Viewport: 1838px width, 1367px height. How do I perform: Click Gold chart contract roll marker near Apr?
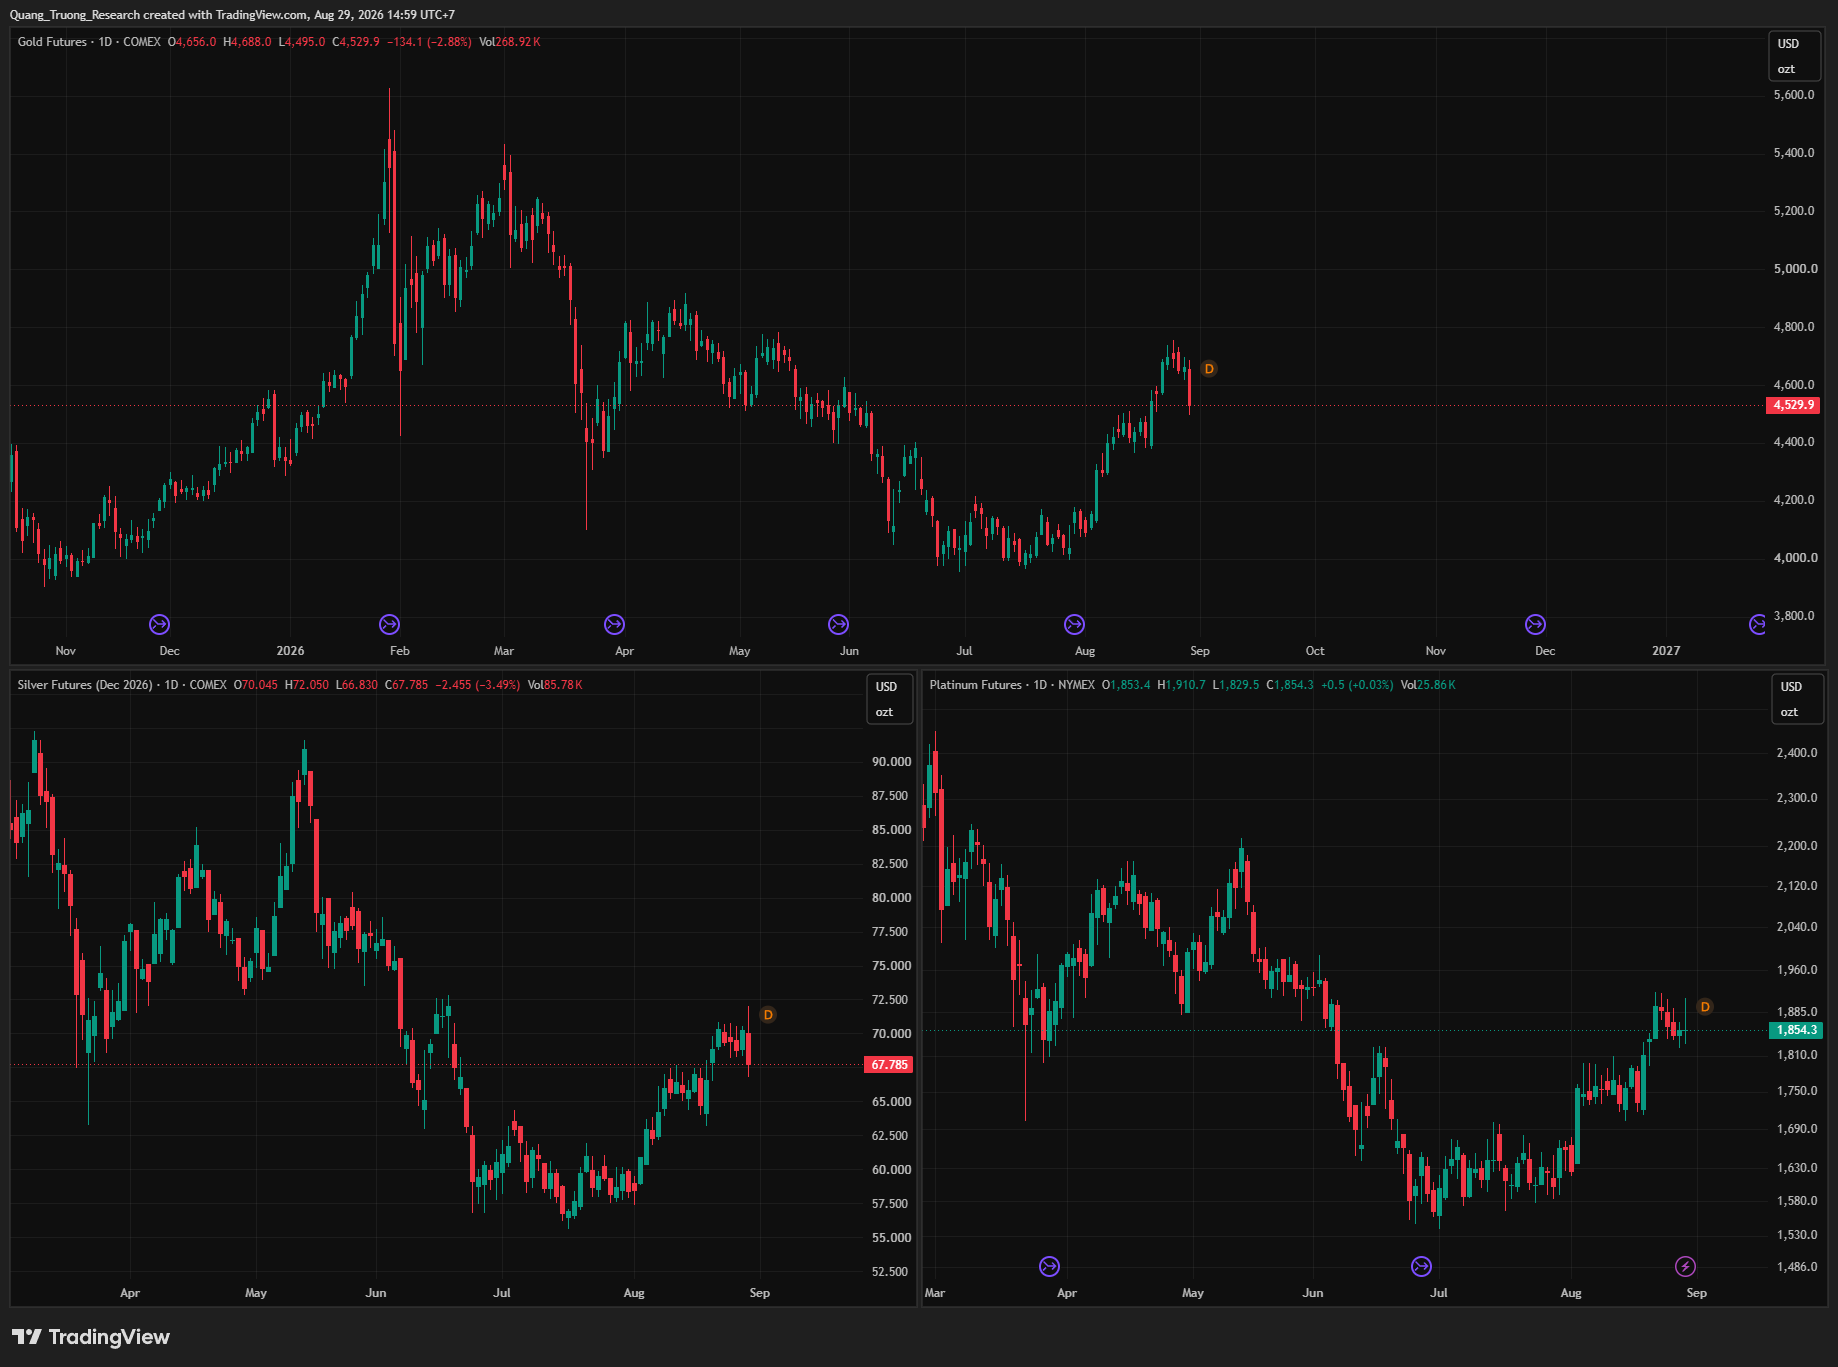tap(614, 625)
